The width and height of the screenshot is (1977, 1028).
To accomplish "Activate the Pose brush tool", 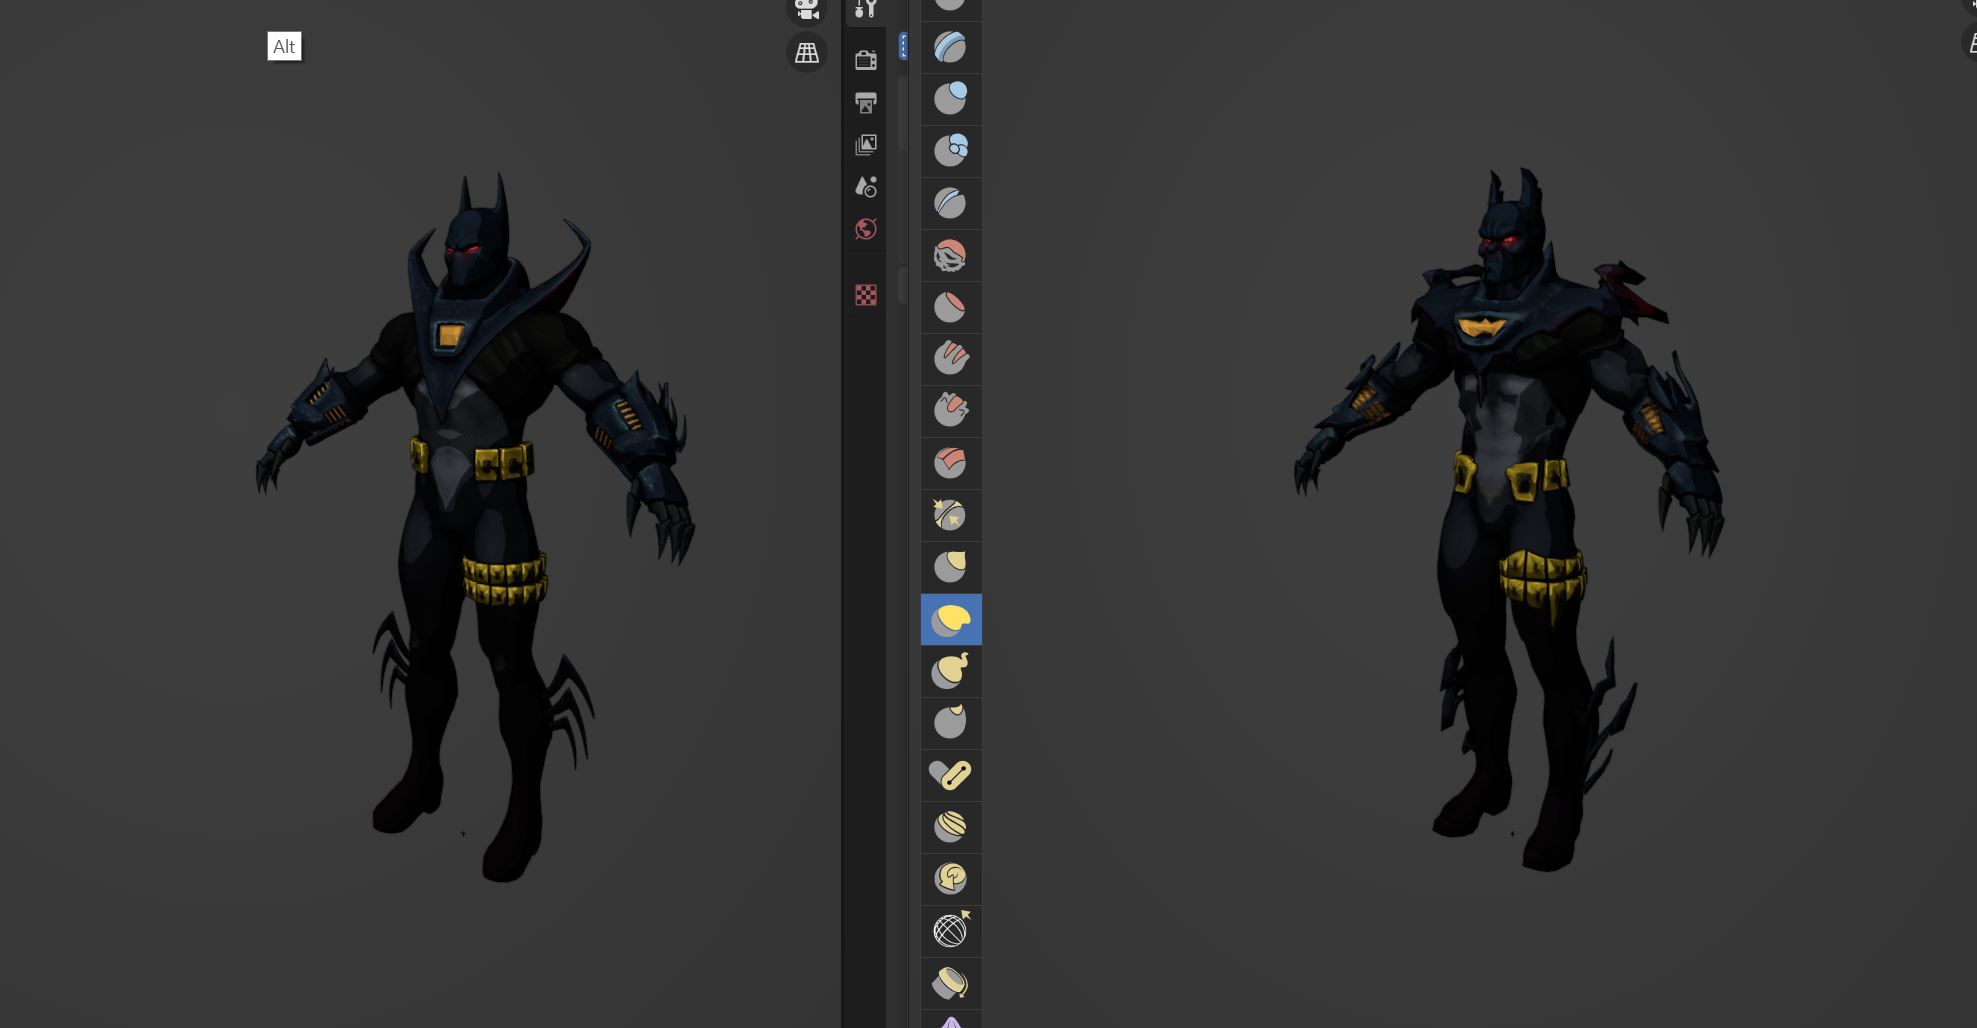I will [x=950, y=775].
